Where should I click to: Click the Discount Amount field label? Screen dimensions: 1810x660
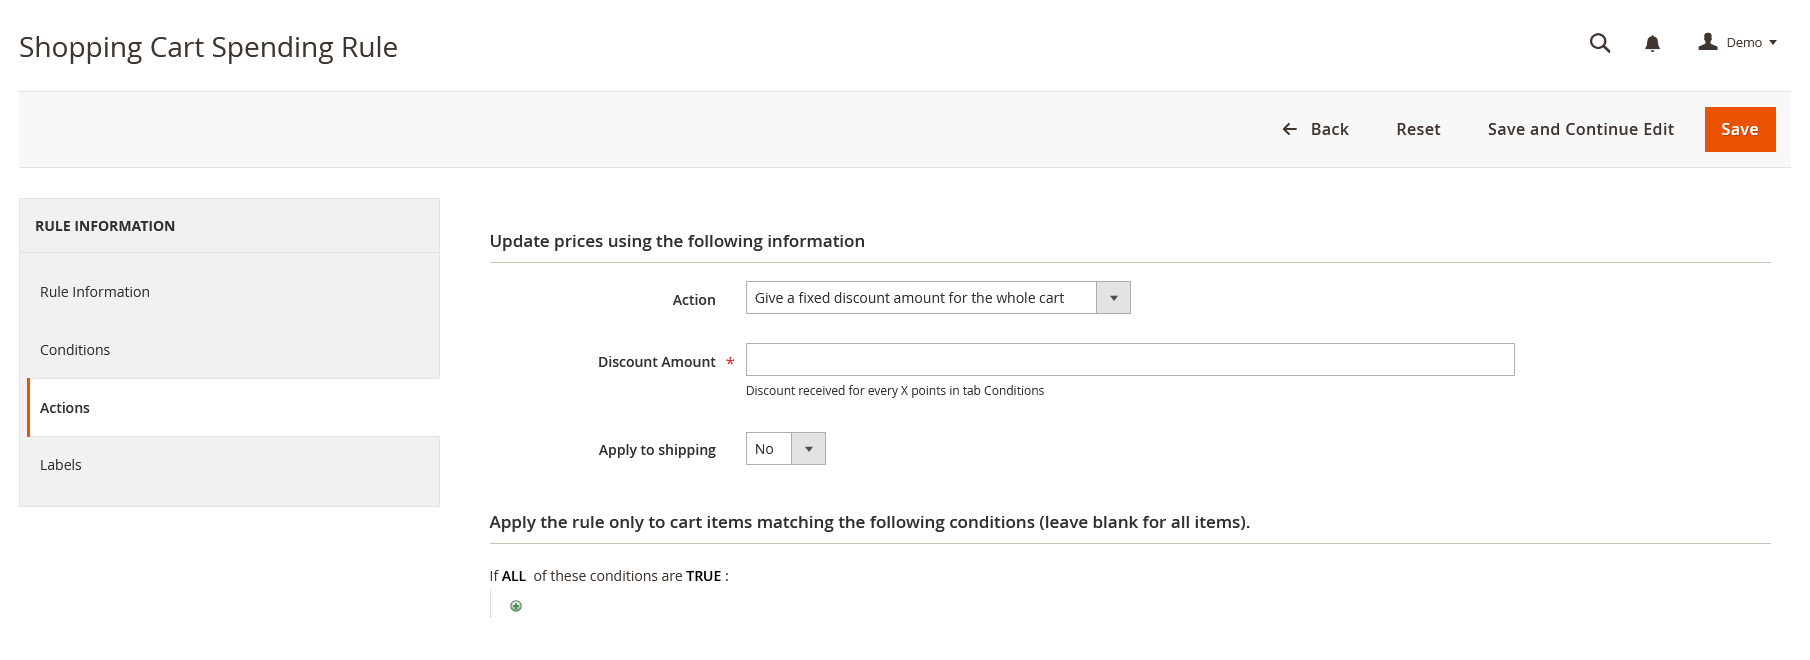click(x=656, y=362)
